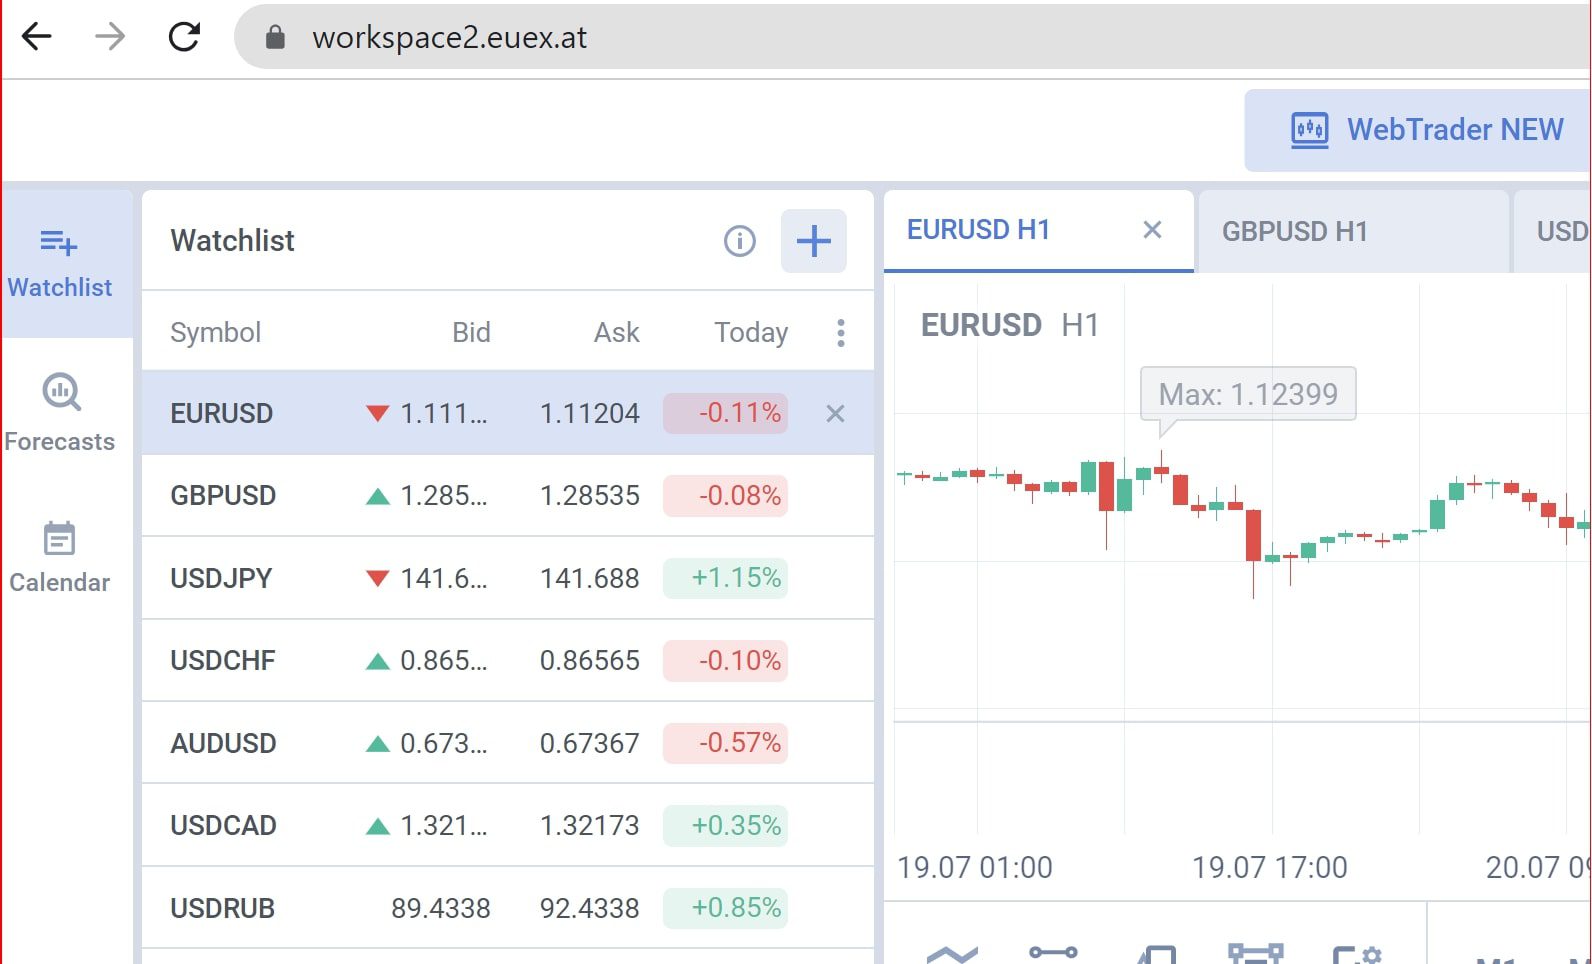Screen dimensions: 1592x964
Task: Select the EURUSD watchlist row
Action: pyautogui.click(x=508, y=413)
